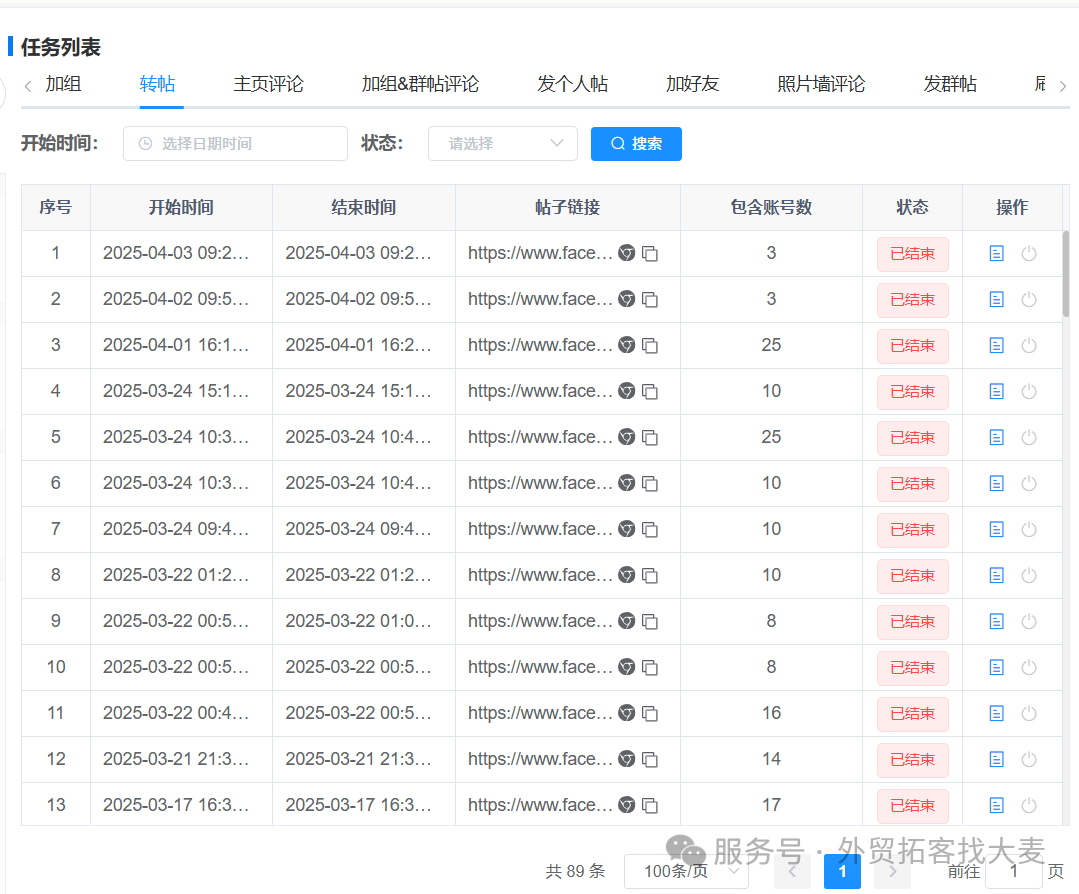Click start time 2025-03-21 21:3… in row 12
The width and height of the screenshot is (1079, 894).
(176, 759)
